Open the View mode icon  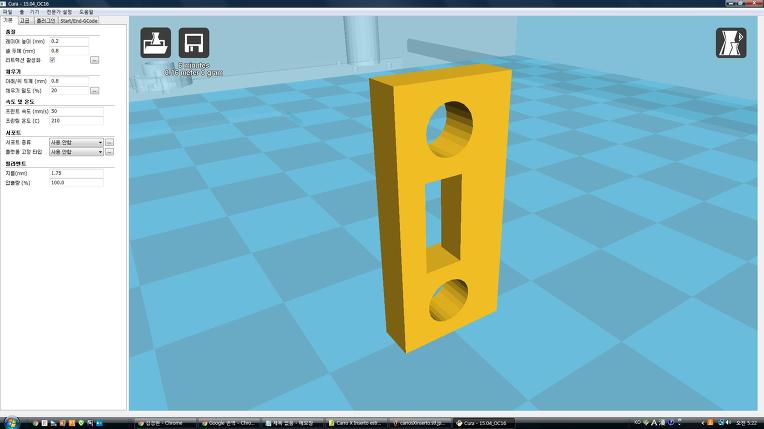coord(731,43)
